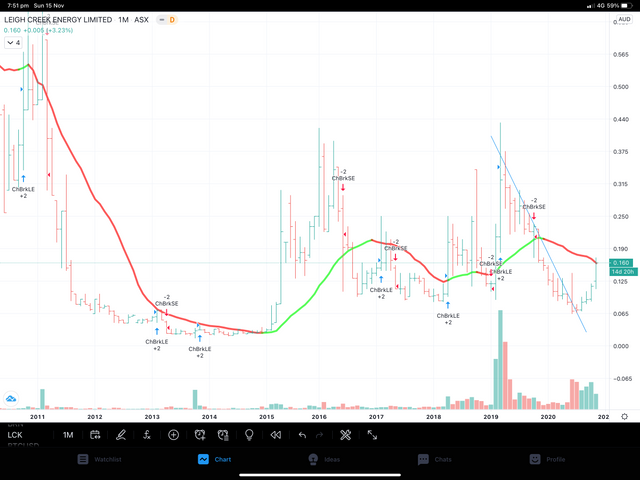Open the Chats tab

tap(435, 459)
